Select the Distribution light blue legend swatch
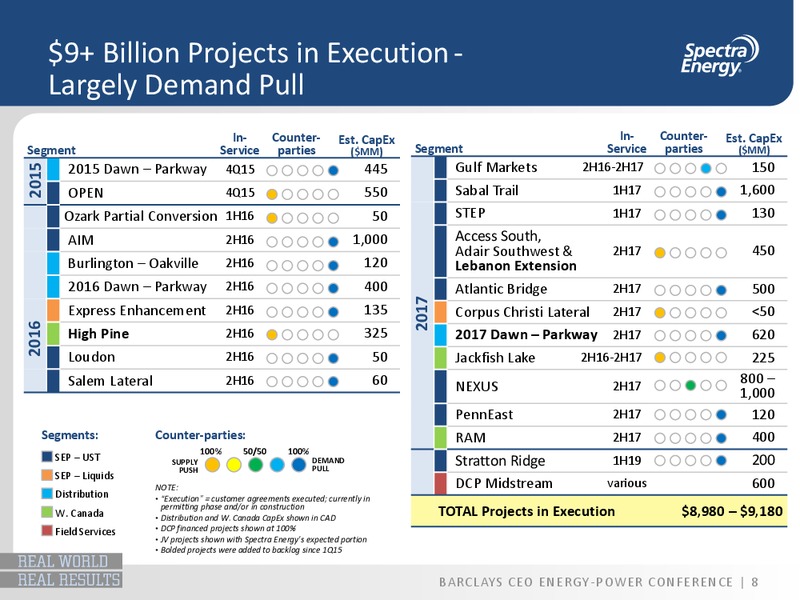The height and width of the screenshot is (600, 800). (x=47, y=493)
